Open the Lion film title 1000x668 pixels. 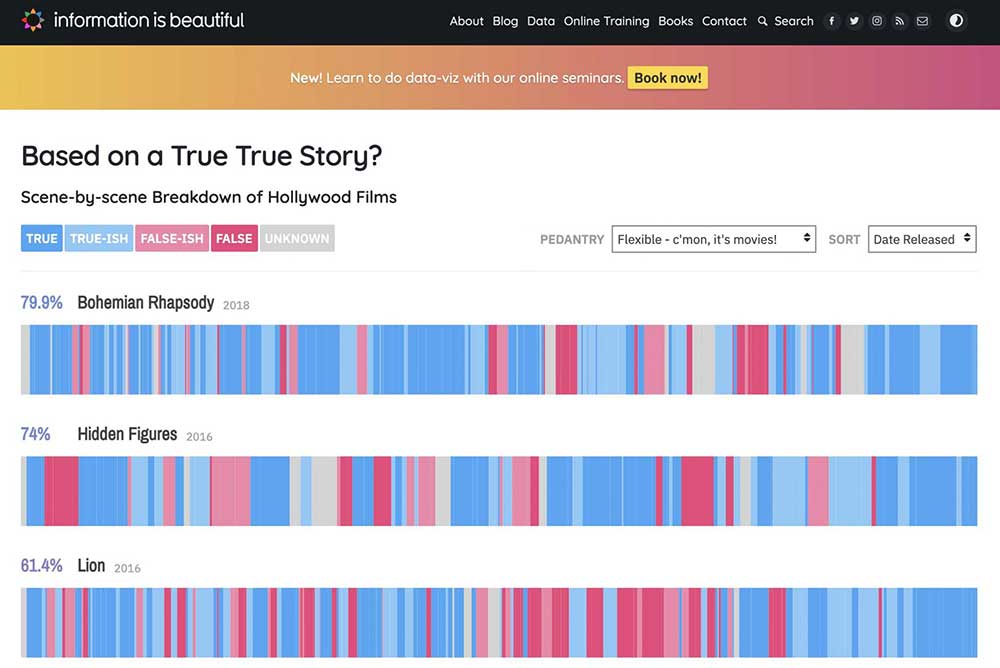pos(91,565)
